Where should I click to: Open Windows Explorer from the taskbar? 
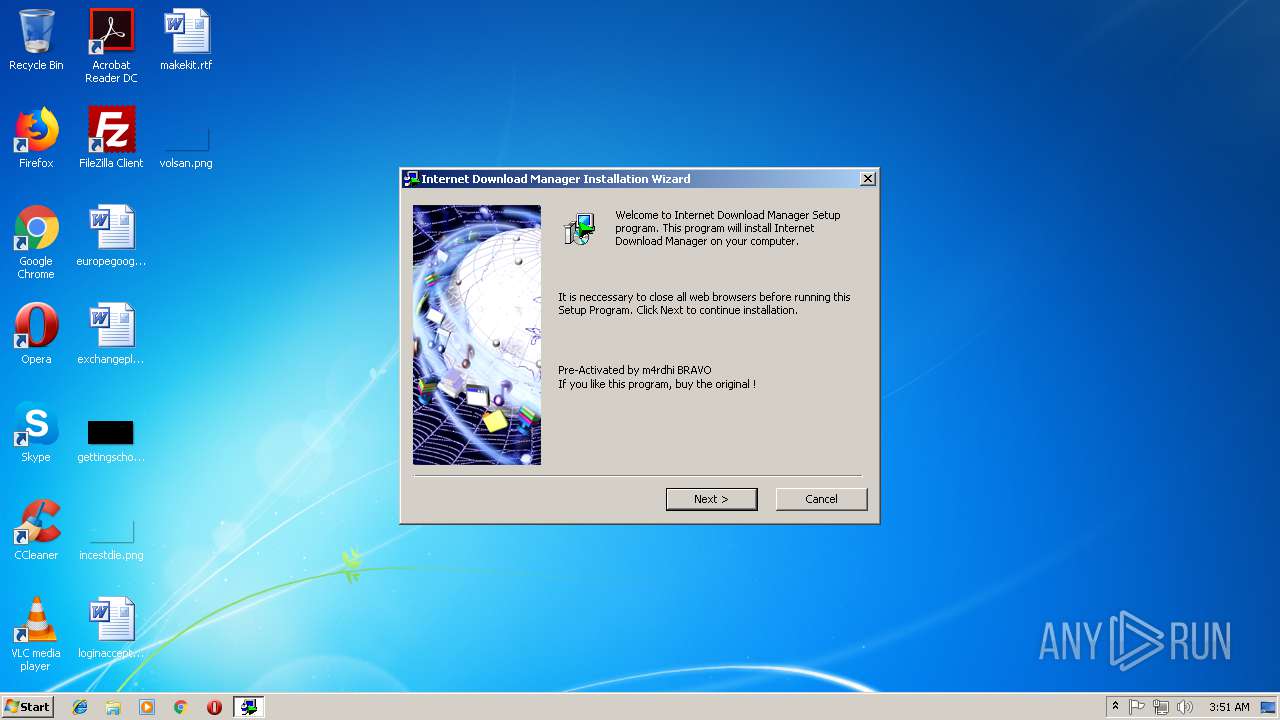point(113,707)
